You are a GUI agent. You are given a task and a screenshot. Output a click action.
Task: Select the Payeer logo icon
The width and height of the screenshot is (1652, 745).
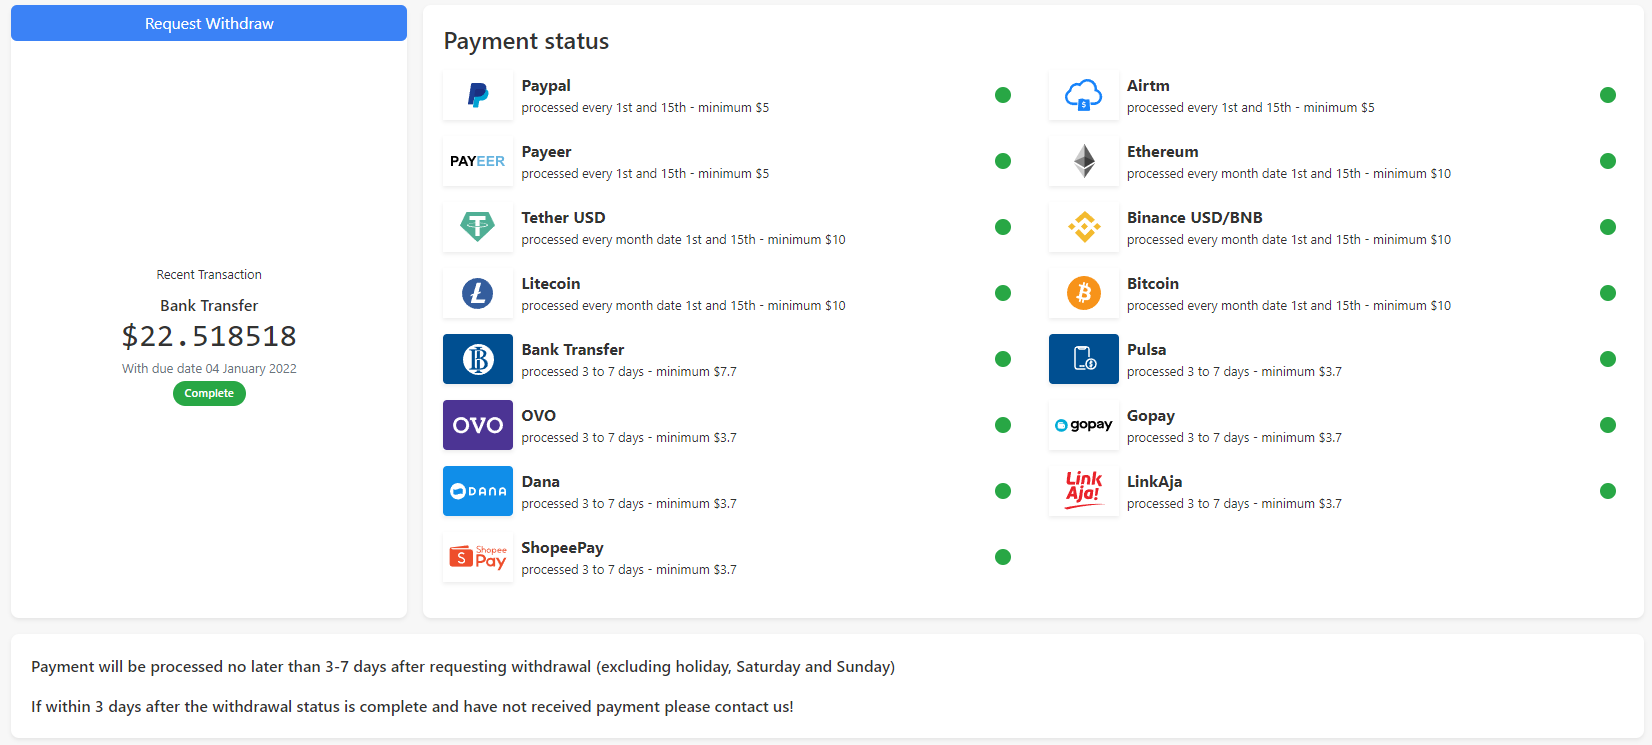478,161
